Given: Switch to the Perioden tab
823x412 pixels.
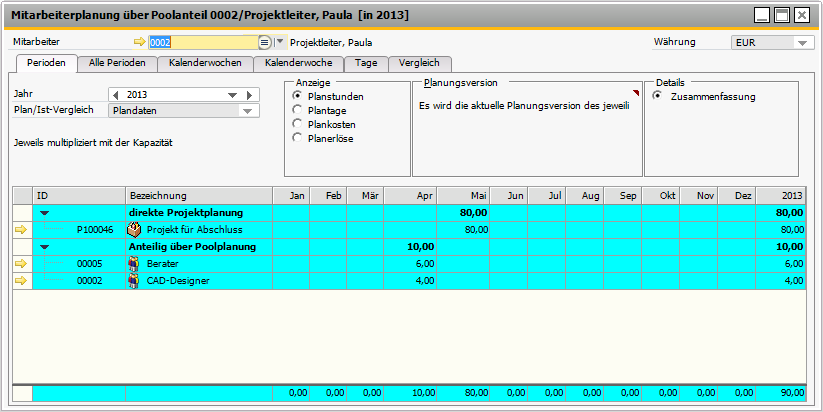Looking at the screenshot, I should (46, 63).
